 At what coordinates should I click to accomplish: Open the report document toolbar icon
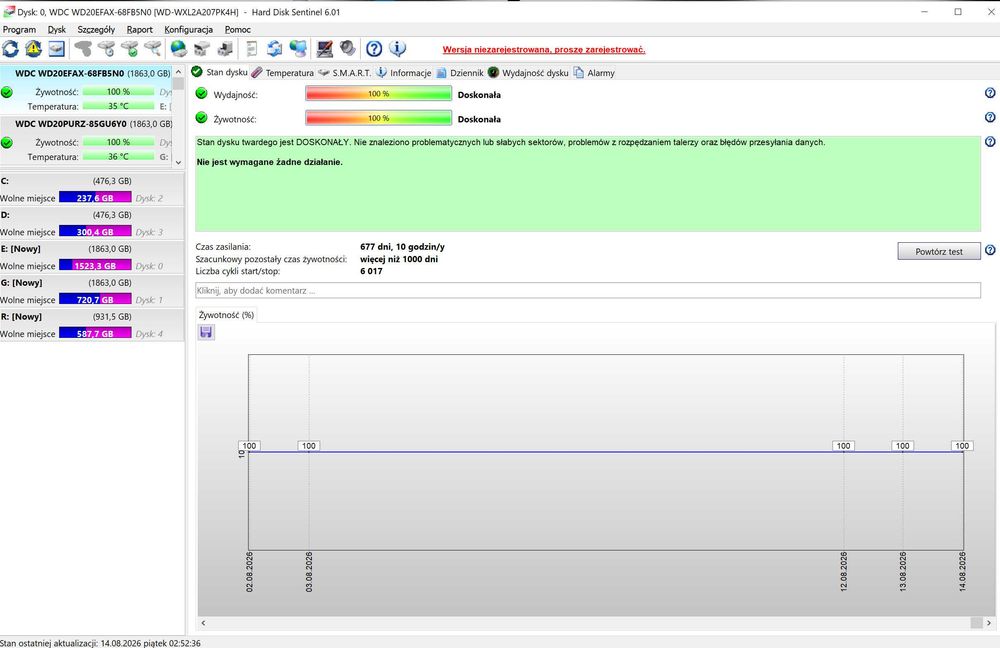coord(252,48)
